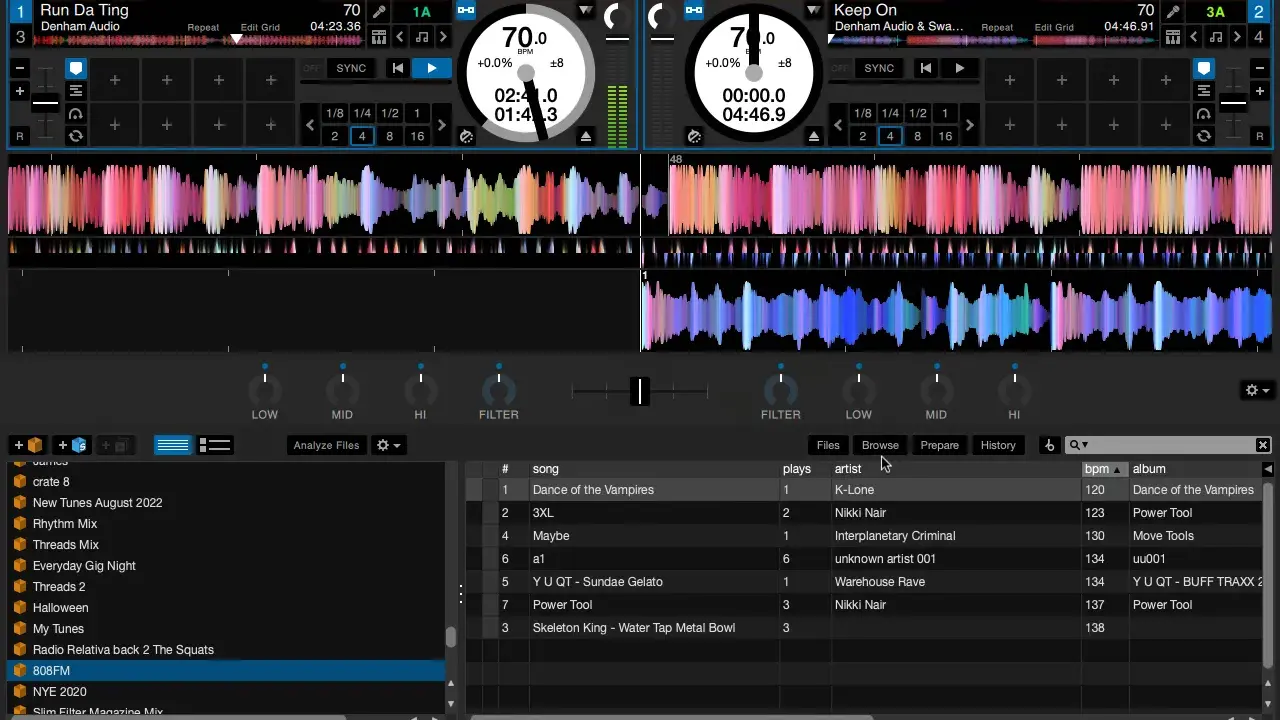Image resolution: width=1280 pixels, height=720 pixels.
Task: Open the deck settings gear dropdown
Action: [x=1257, y=390]
